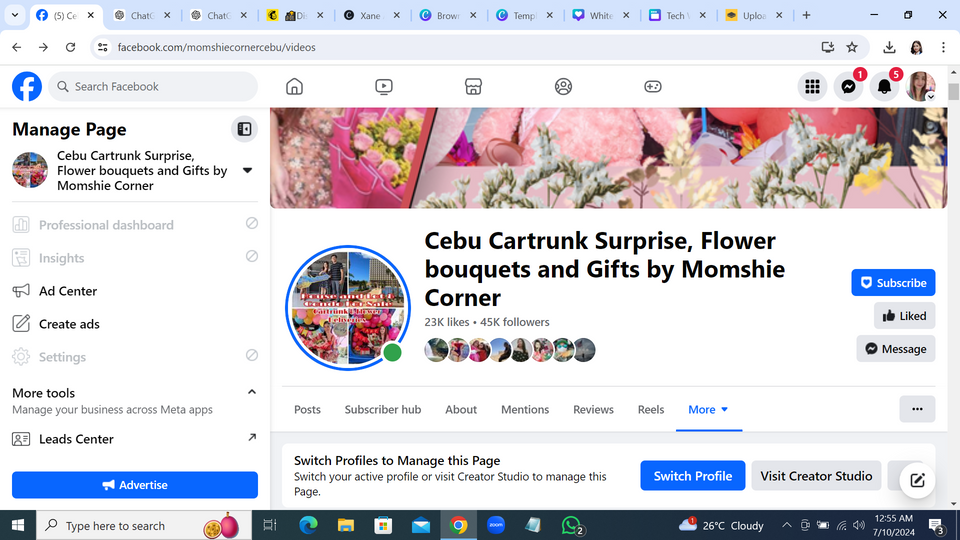Open Messenger chats icon

click(848, 87)
